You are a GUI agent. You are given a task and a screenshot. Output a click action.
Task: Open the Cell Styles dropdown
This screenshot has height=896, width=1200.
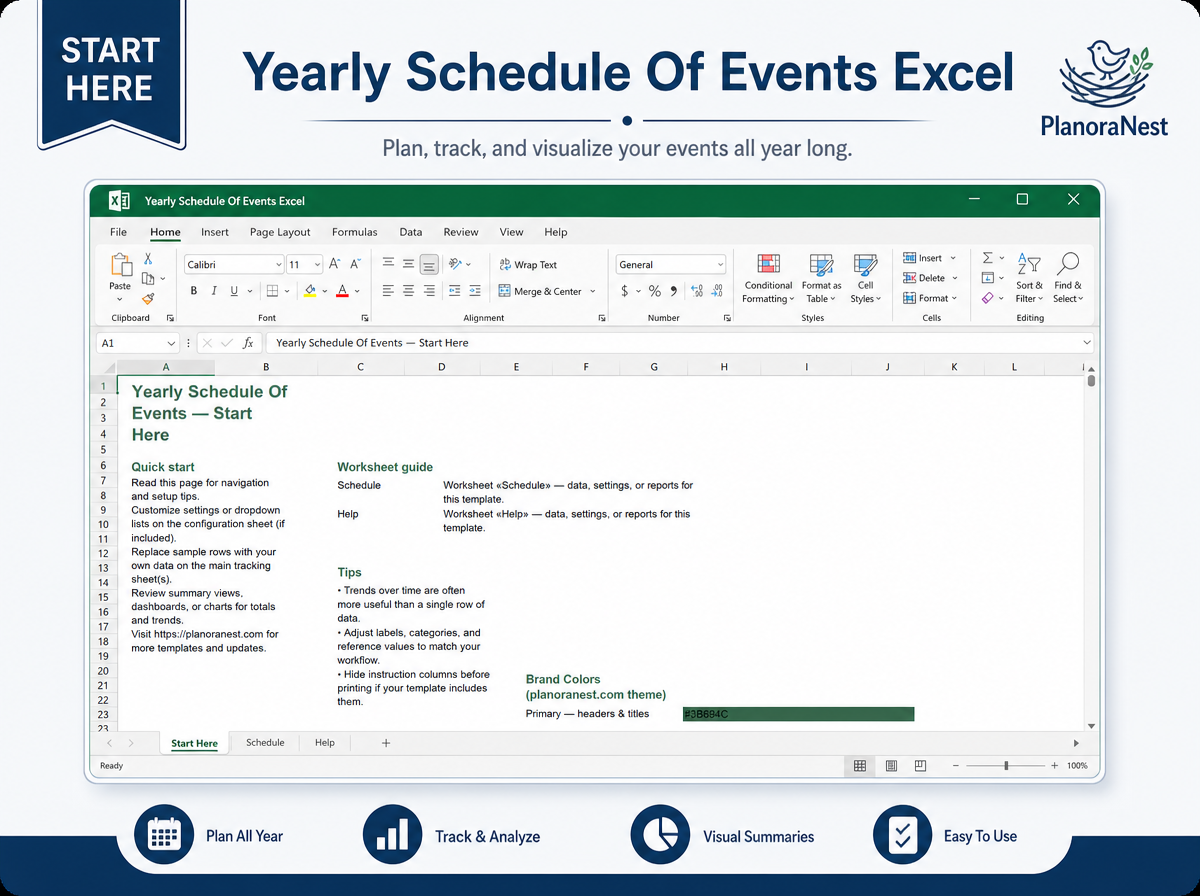[865, 278]
